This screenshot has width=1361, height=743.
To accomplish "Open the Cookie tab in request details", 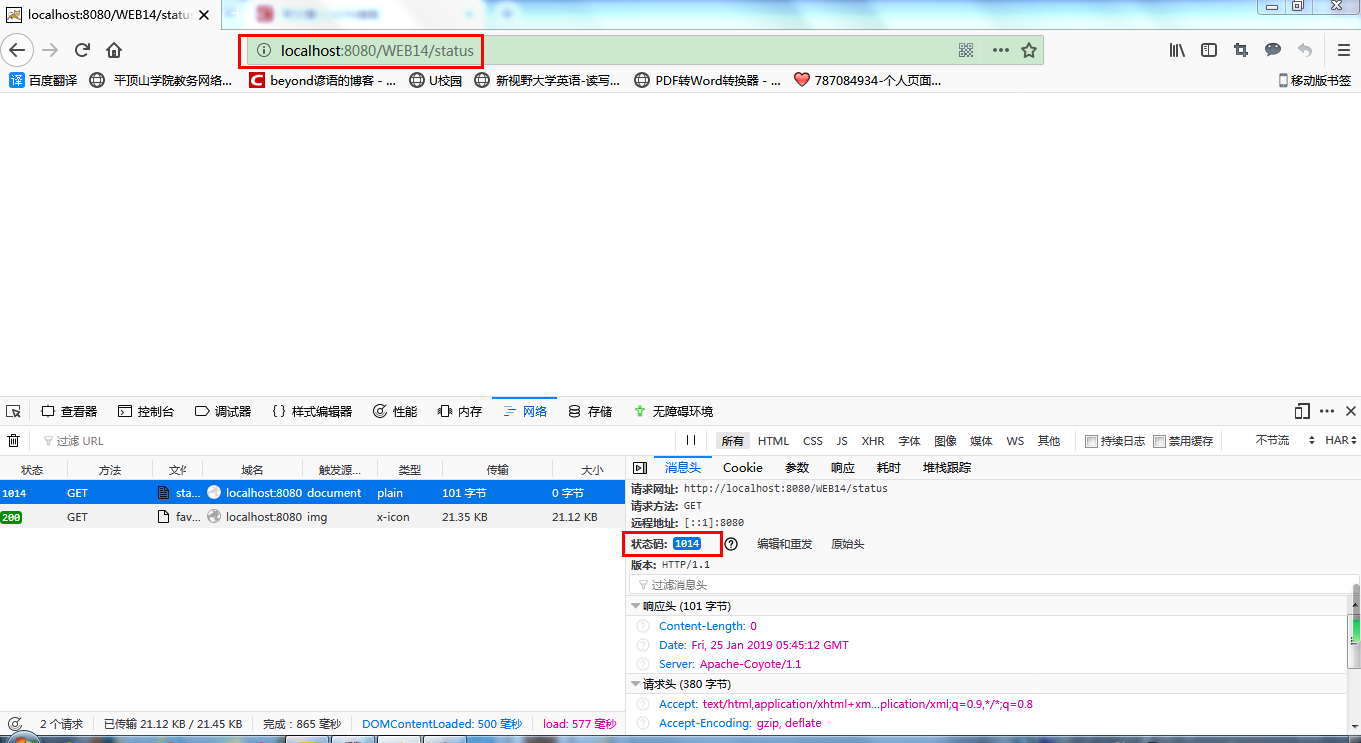I will (743, 468).
